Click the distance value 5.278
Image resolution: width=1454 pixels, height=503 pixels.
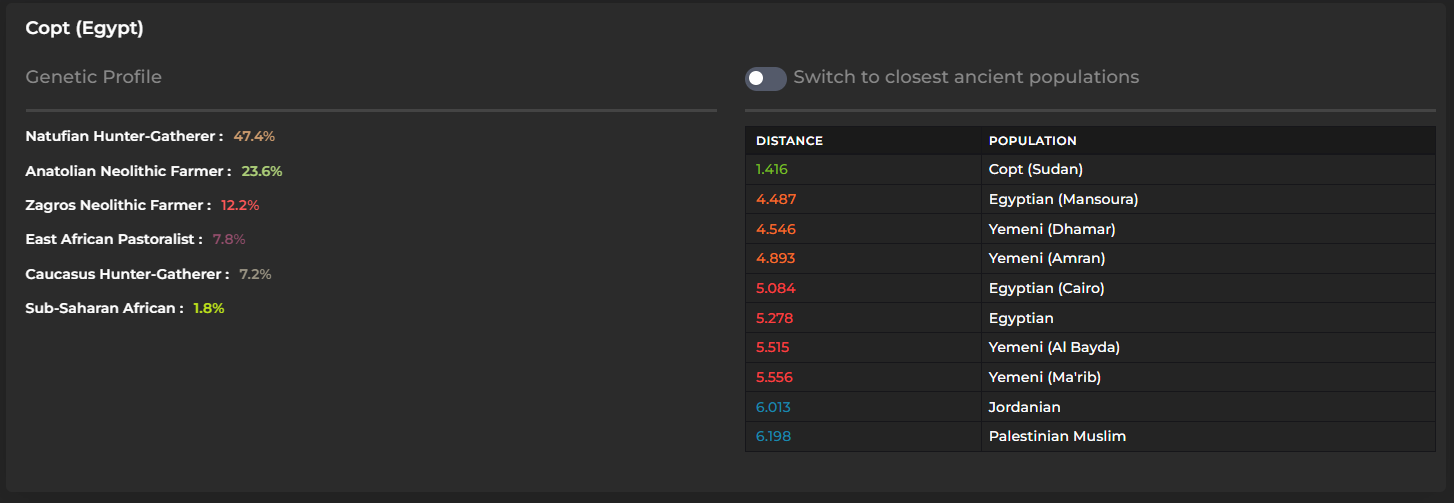tap(775, 318)
